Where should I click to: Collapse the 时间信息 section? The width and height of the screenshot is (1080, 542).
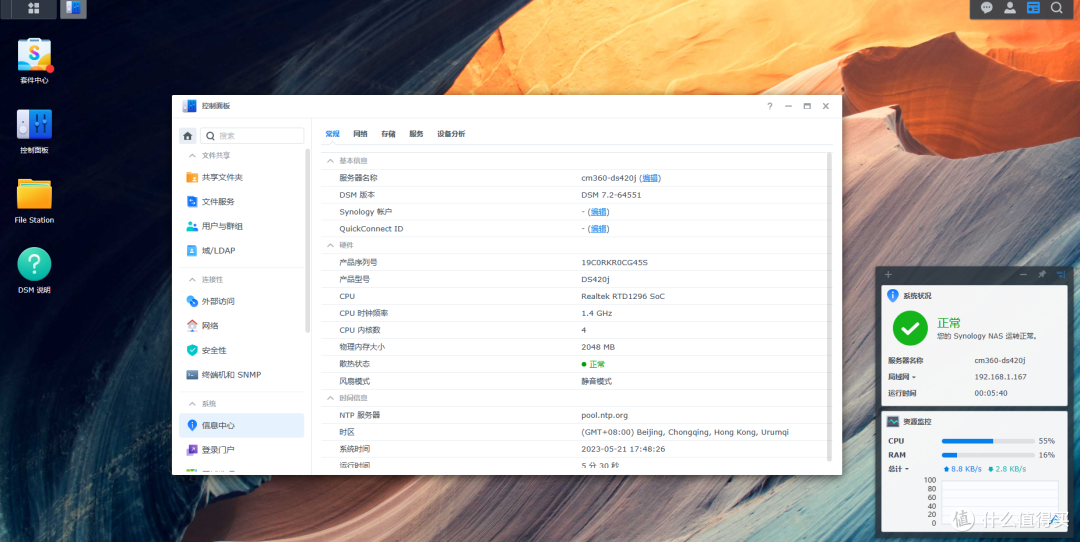click(330, 398)
